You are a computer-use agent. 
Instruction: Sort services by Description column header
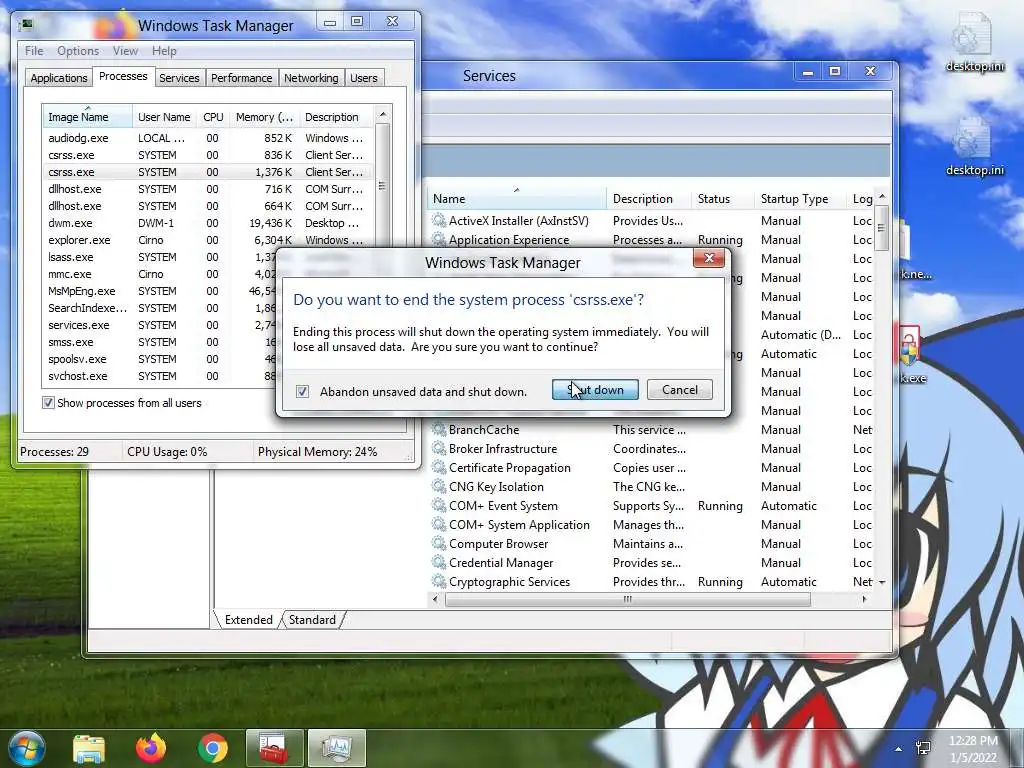[649, 199]
